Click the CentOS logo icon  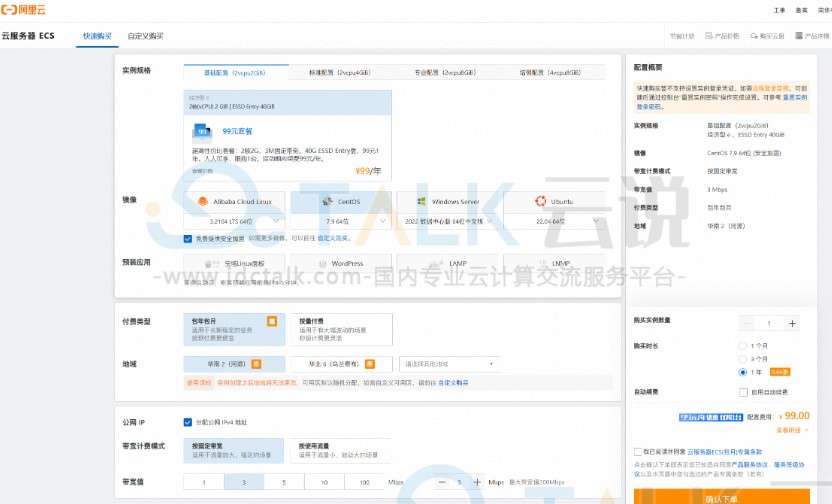(327, 202)
